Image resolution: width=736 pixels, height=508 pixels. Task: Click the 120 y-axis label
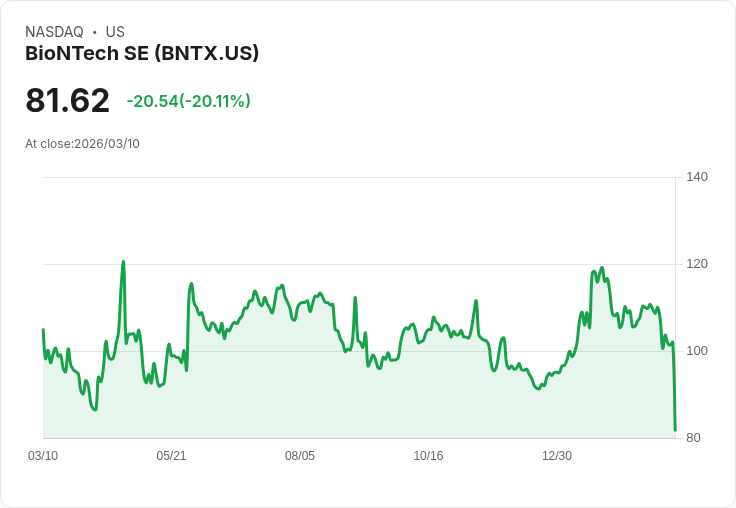[x=697, y=264]
